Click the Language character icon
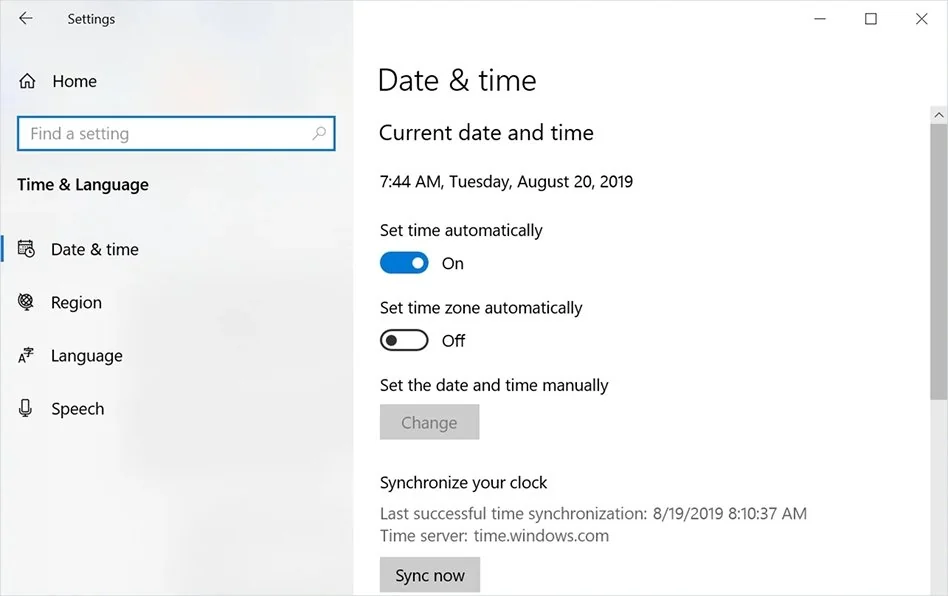 click(27, 356)
